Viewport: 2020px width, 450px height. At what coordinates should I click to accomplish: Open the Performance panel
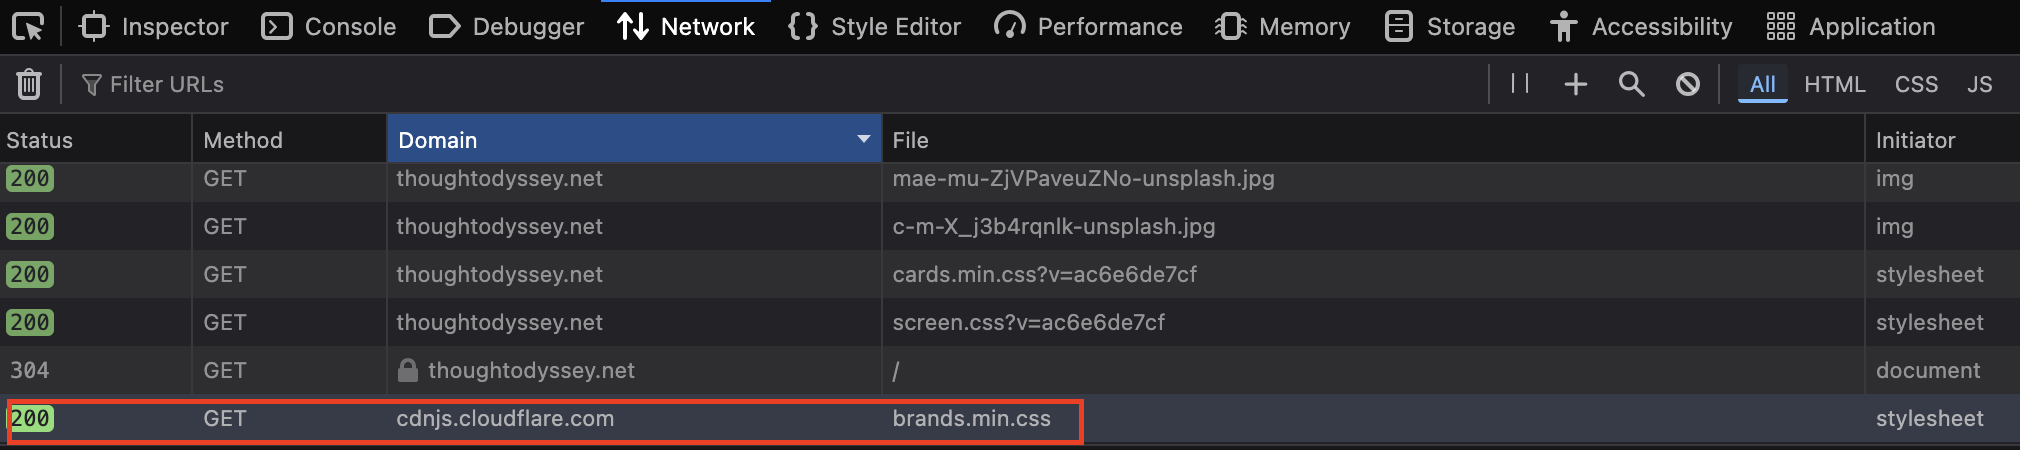point(1088,27)
